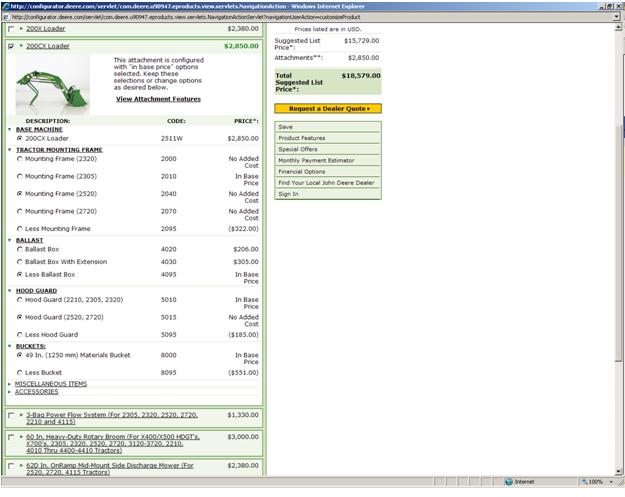The image size is (625, 497).
Task: Select the 200CX Loader base machine radio
Action: click(20, 139)
